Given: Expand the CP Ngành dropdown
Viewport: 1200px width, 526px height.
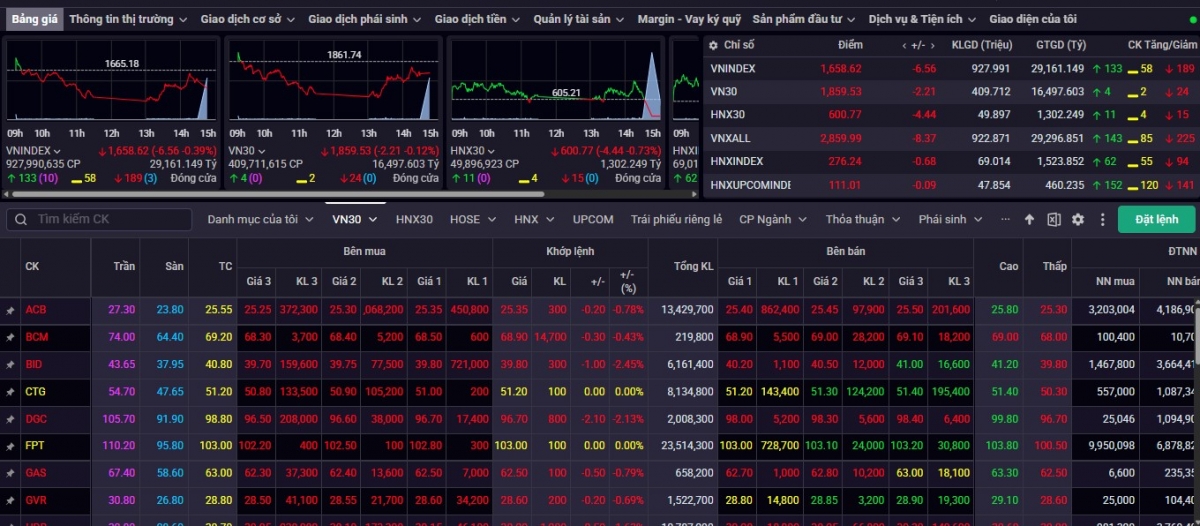Looking at the screenshot, I should click(x=772, y=219).
